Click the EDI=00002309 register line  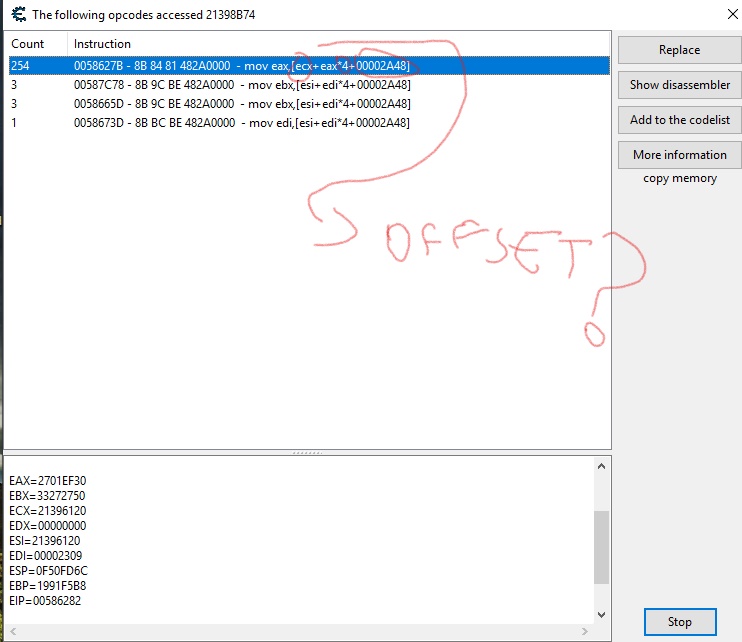pyautogui.click(x=46, y=556)
